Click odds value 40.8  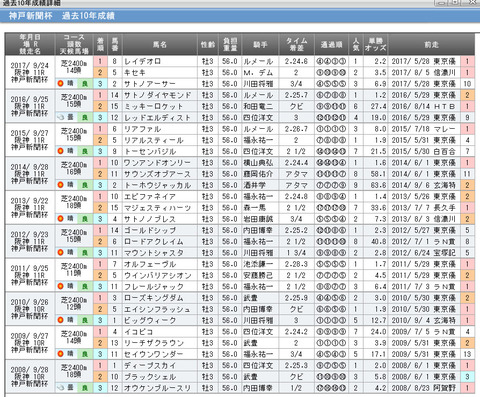pyautogui.click(x=379, y=242)
